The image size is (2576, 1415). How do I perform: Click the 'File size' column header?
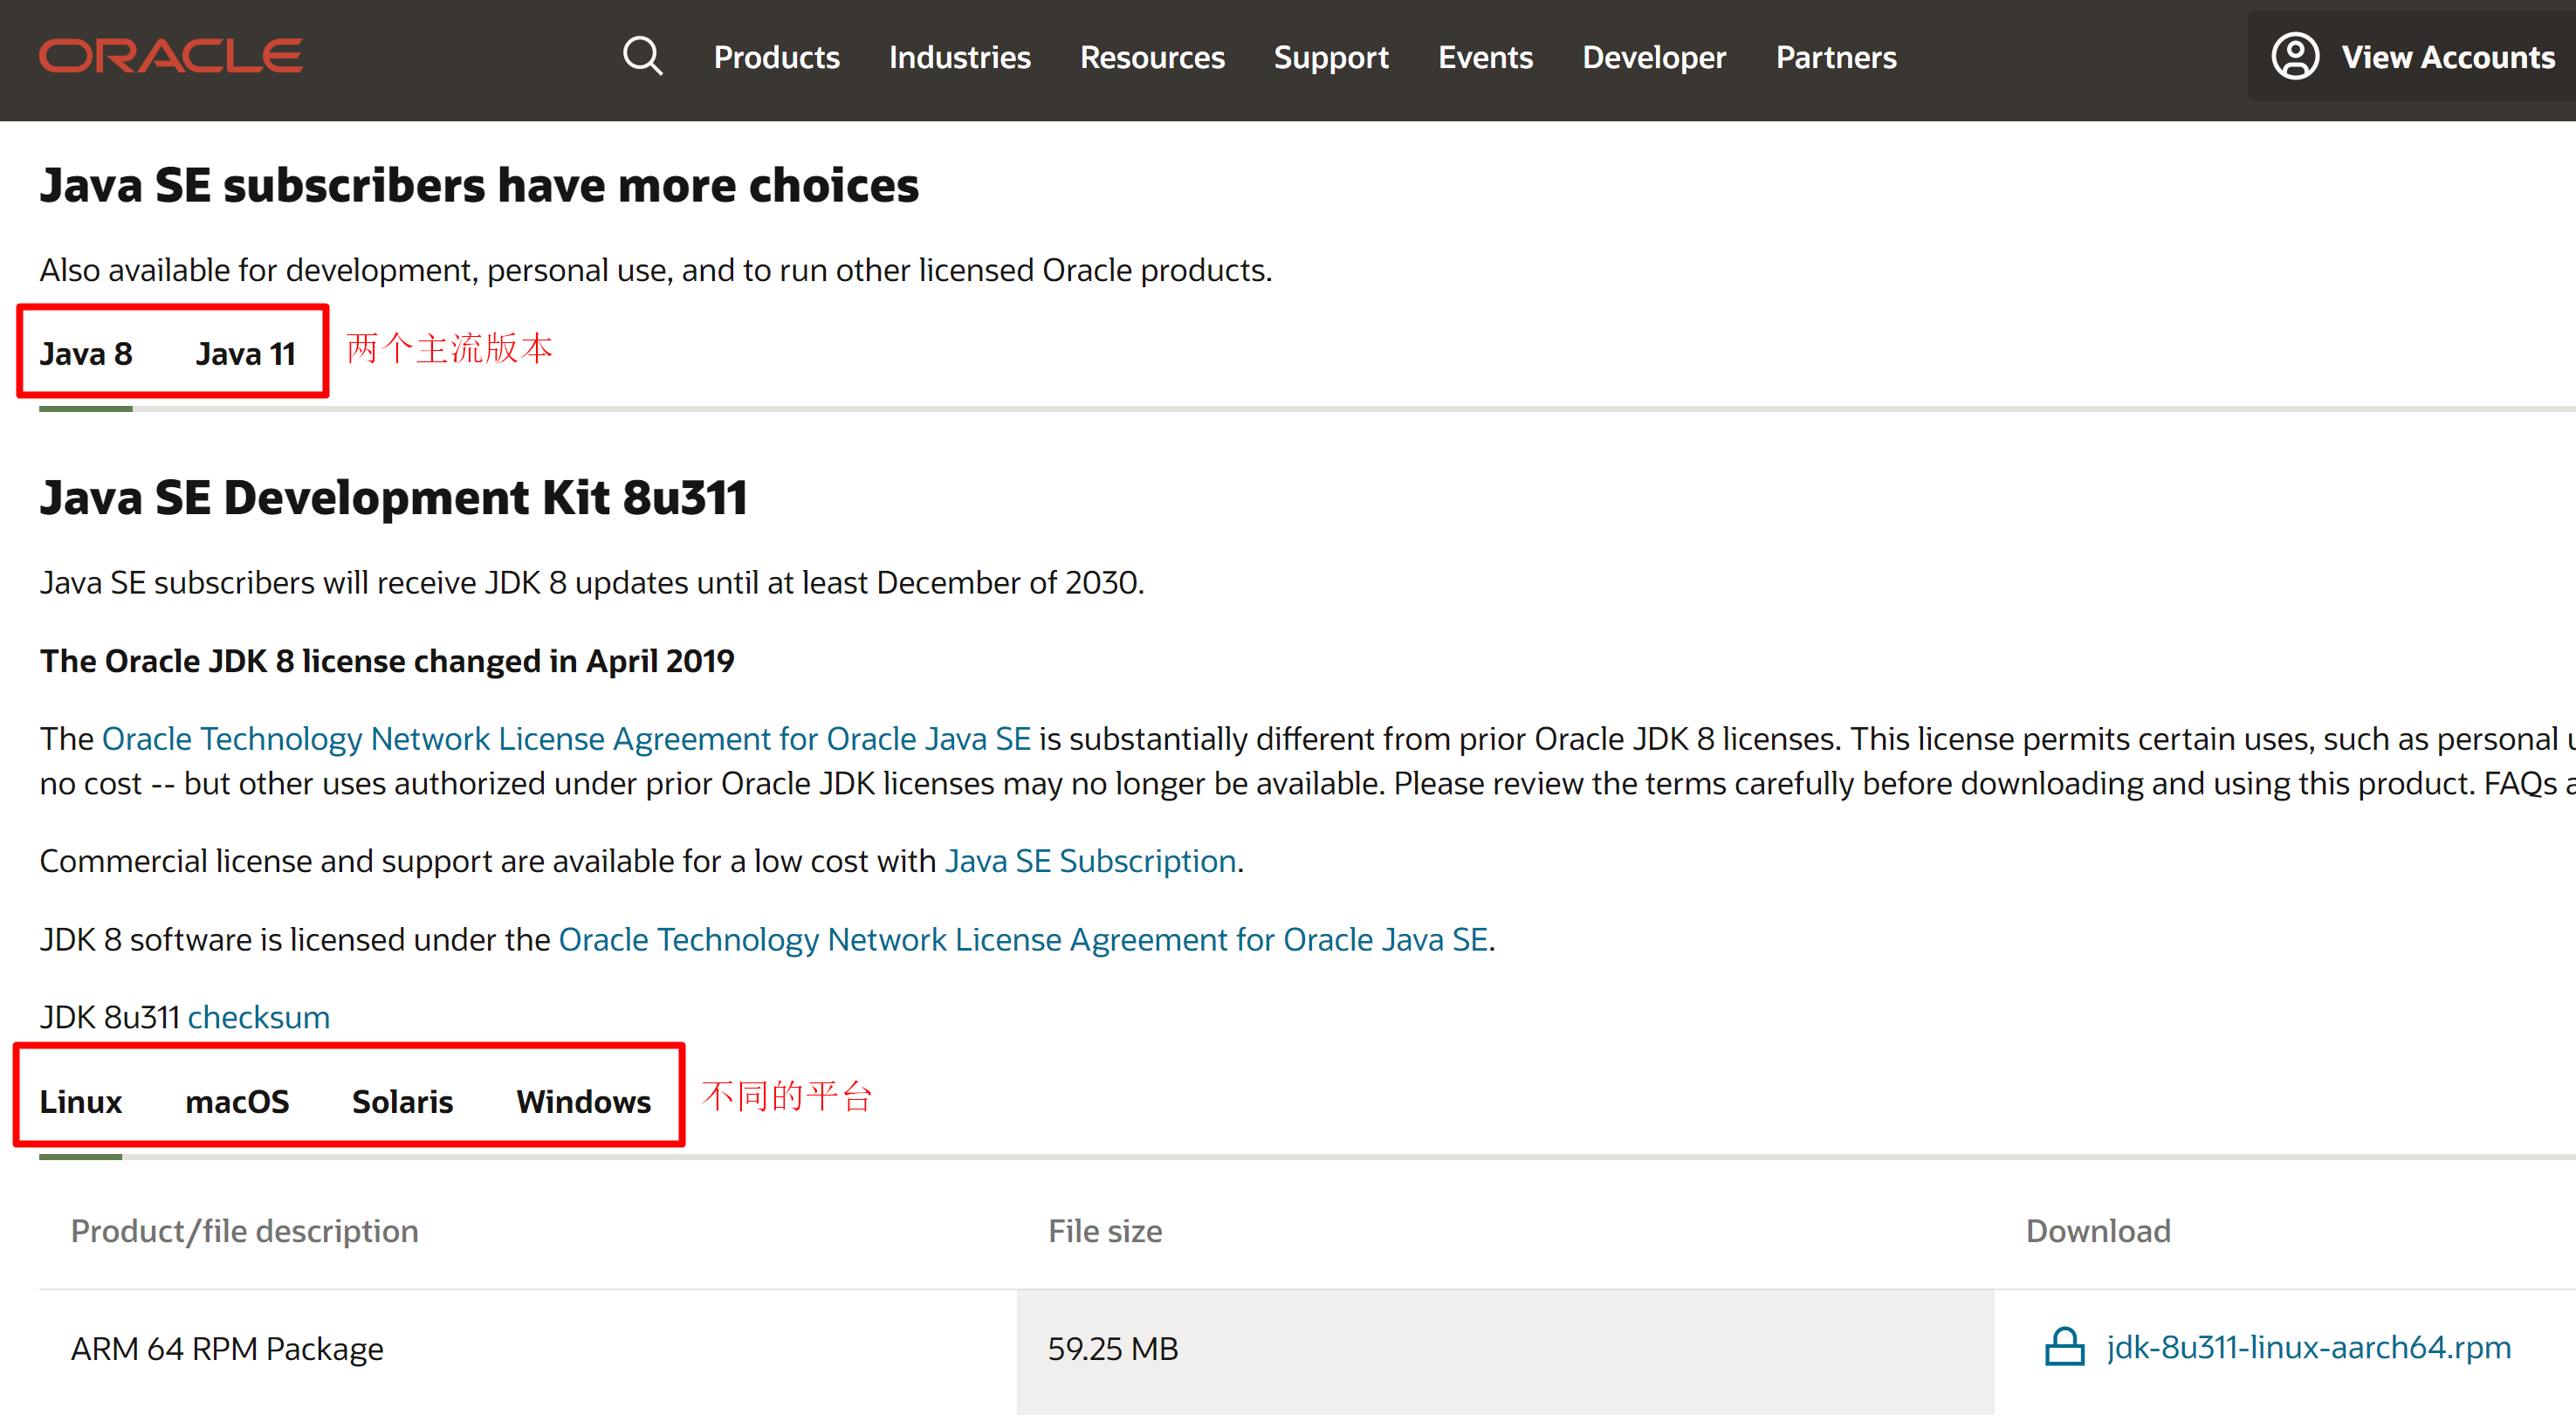click(x=1105, y=1230)
